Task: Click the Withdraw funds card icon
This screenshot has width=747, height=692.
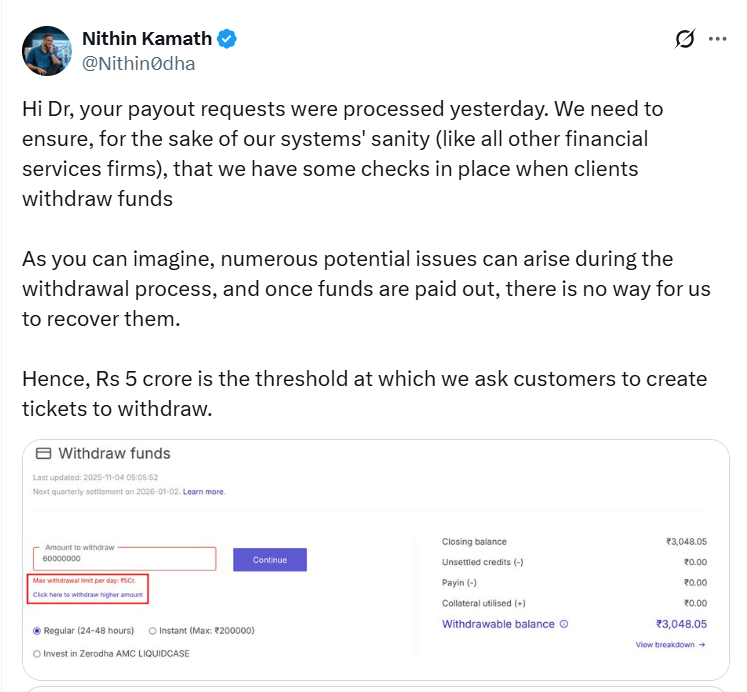Action: coord(43,454)
